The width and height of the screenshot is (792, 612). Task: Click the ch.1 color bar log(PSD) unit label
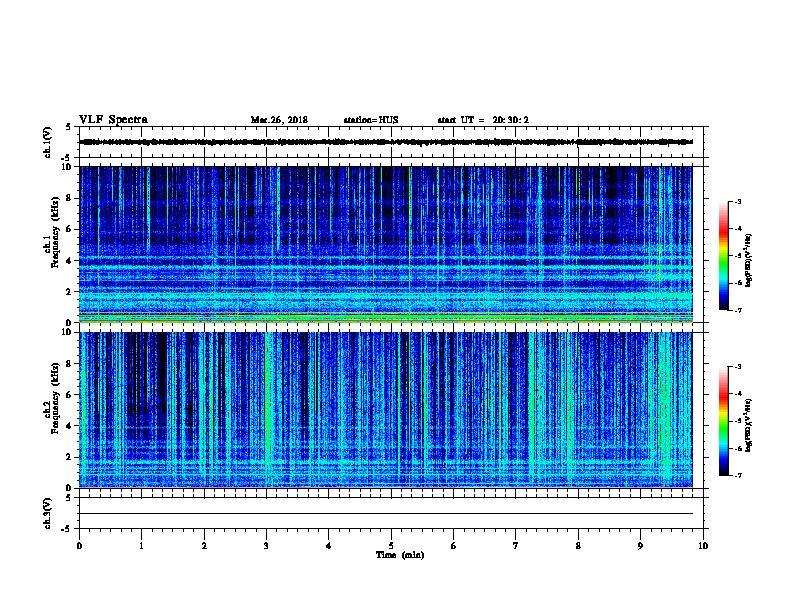(x=749, y=260)
